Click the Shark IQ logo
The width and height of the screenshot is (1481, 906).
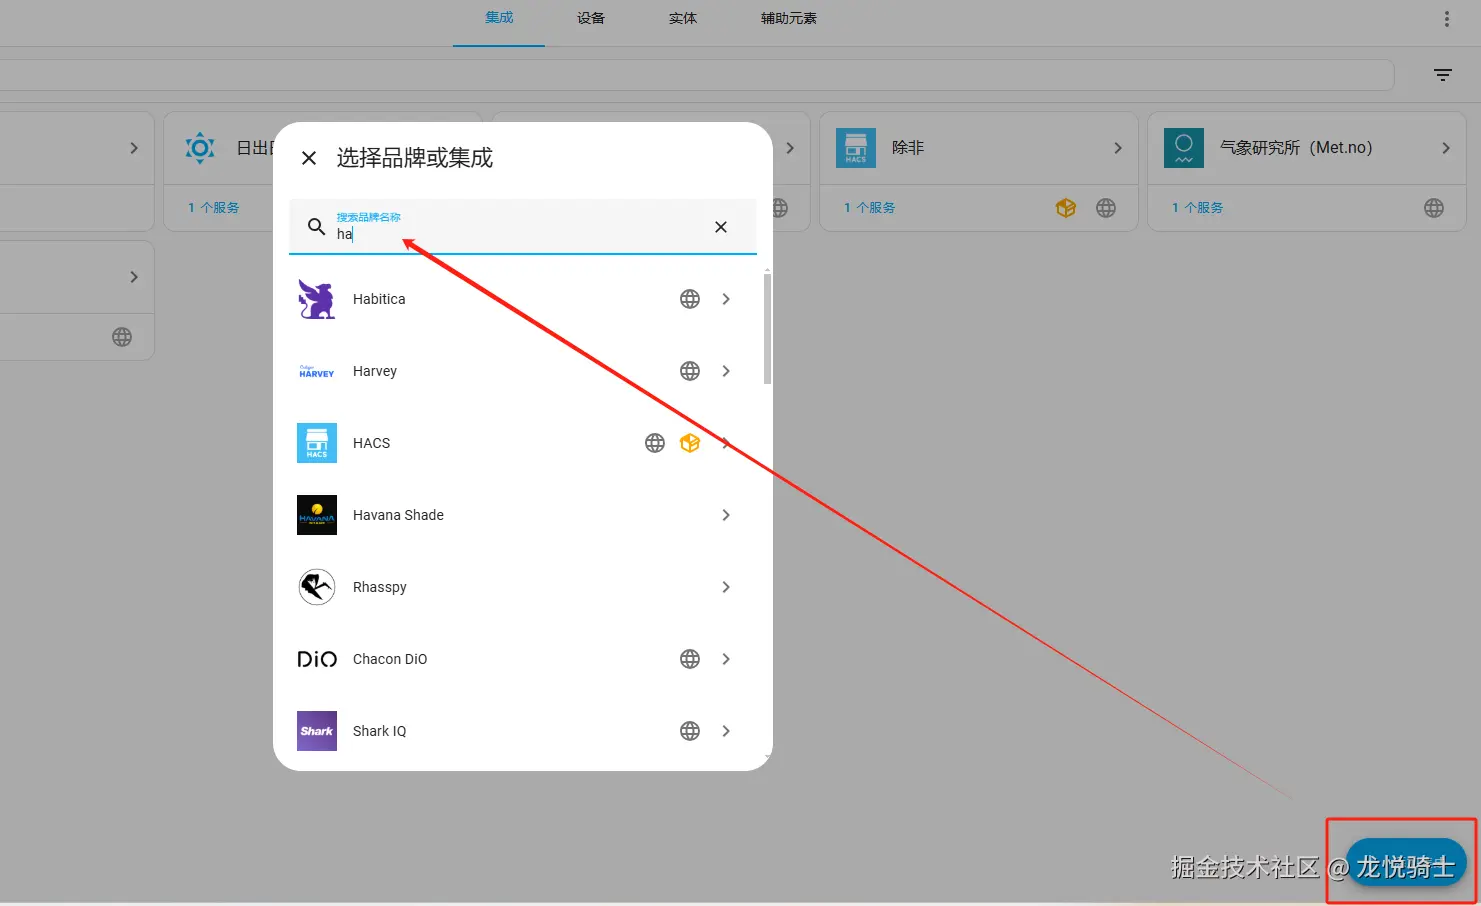point(317,731)
